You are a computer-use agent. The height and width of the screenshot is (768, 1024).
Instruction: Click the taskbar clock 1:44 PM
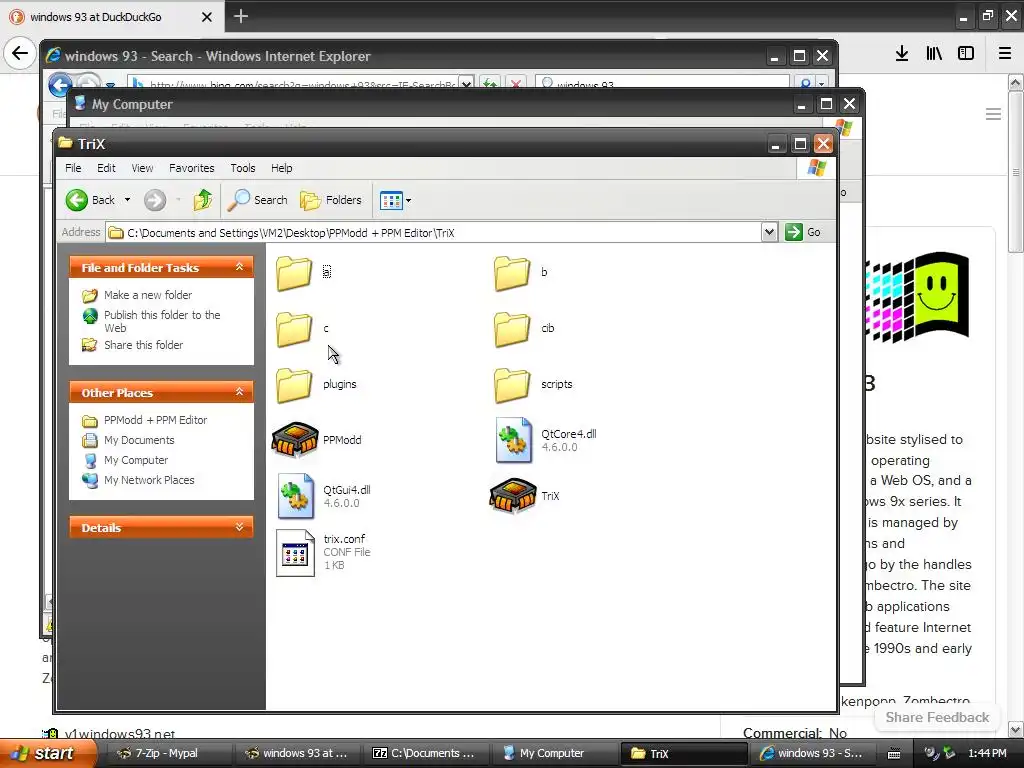click(x=987, y=753)
